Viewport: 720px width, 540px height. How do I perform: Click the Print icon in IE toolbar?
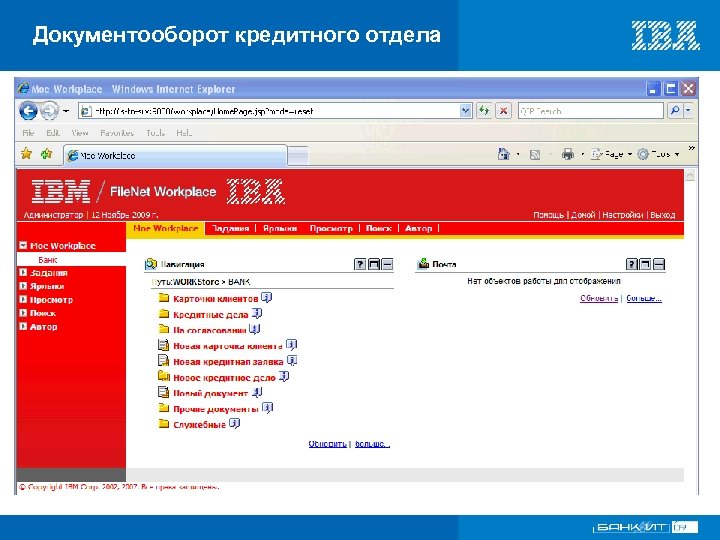pos(568,154)
